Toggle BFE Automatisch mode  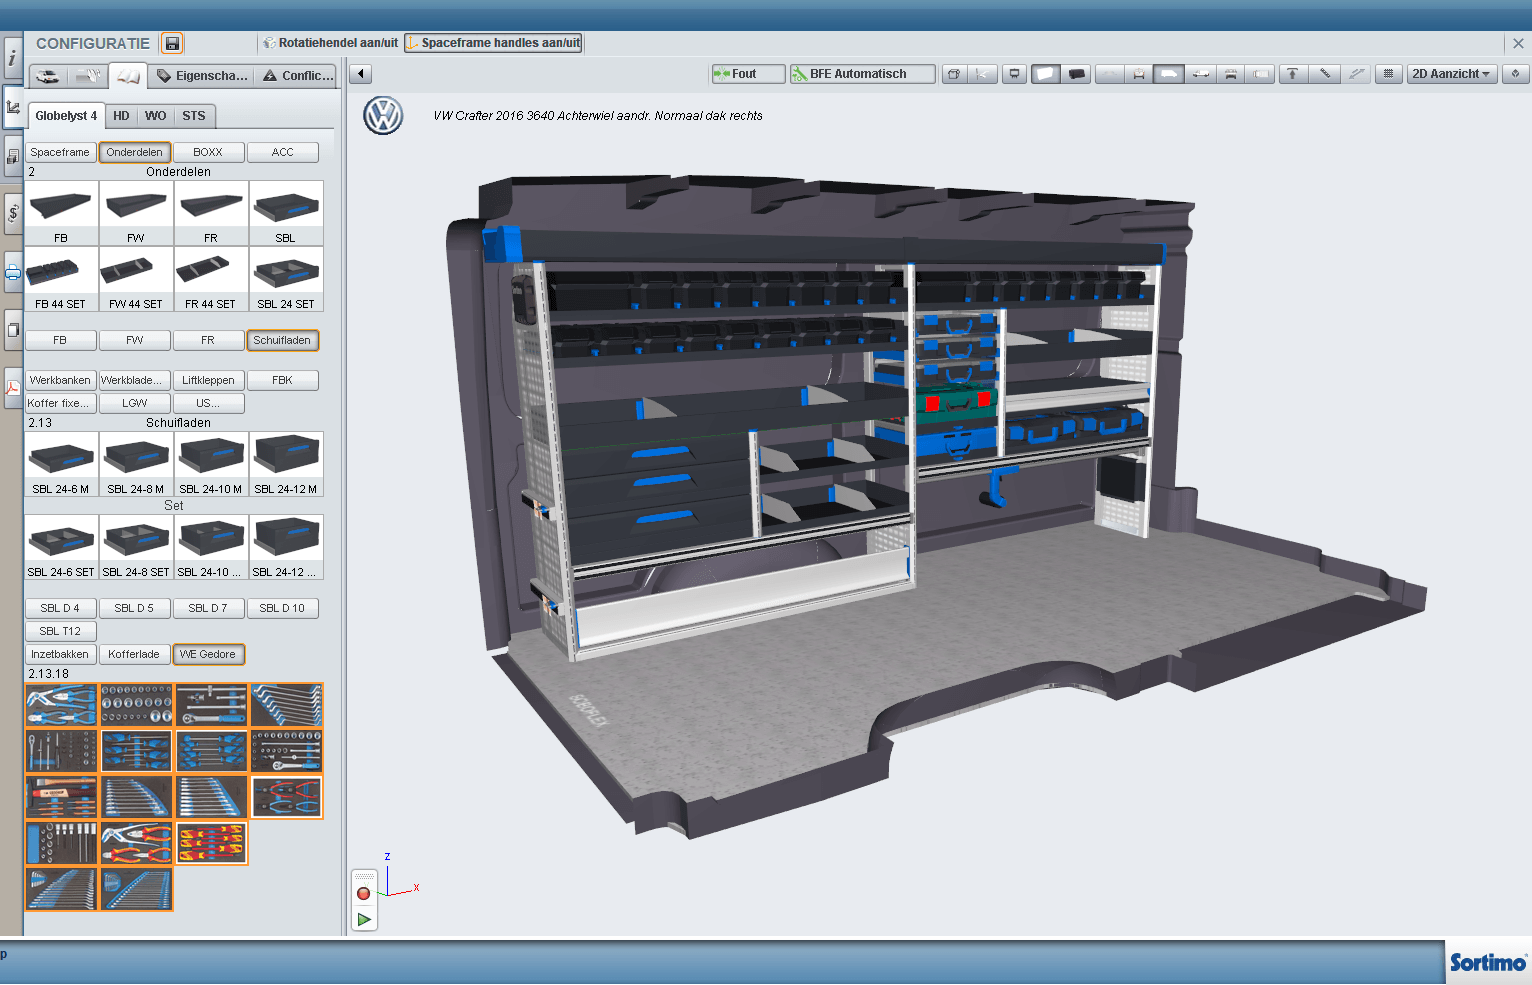861,74
